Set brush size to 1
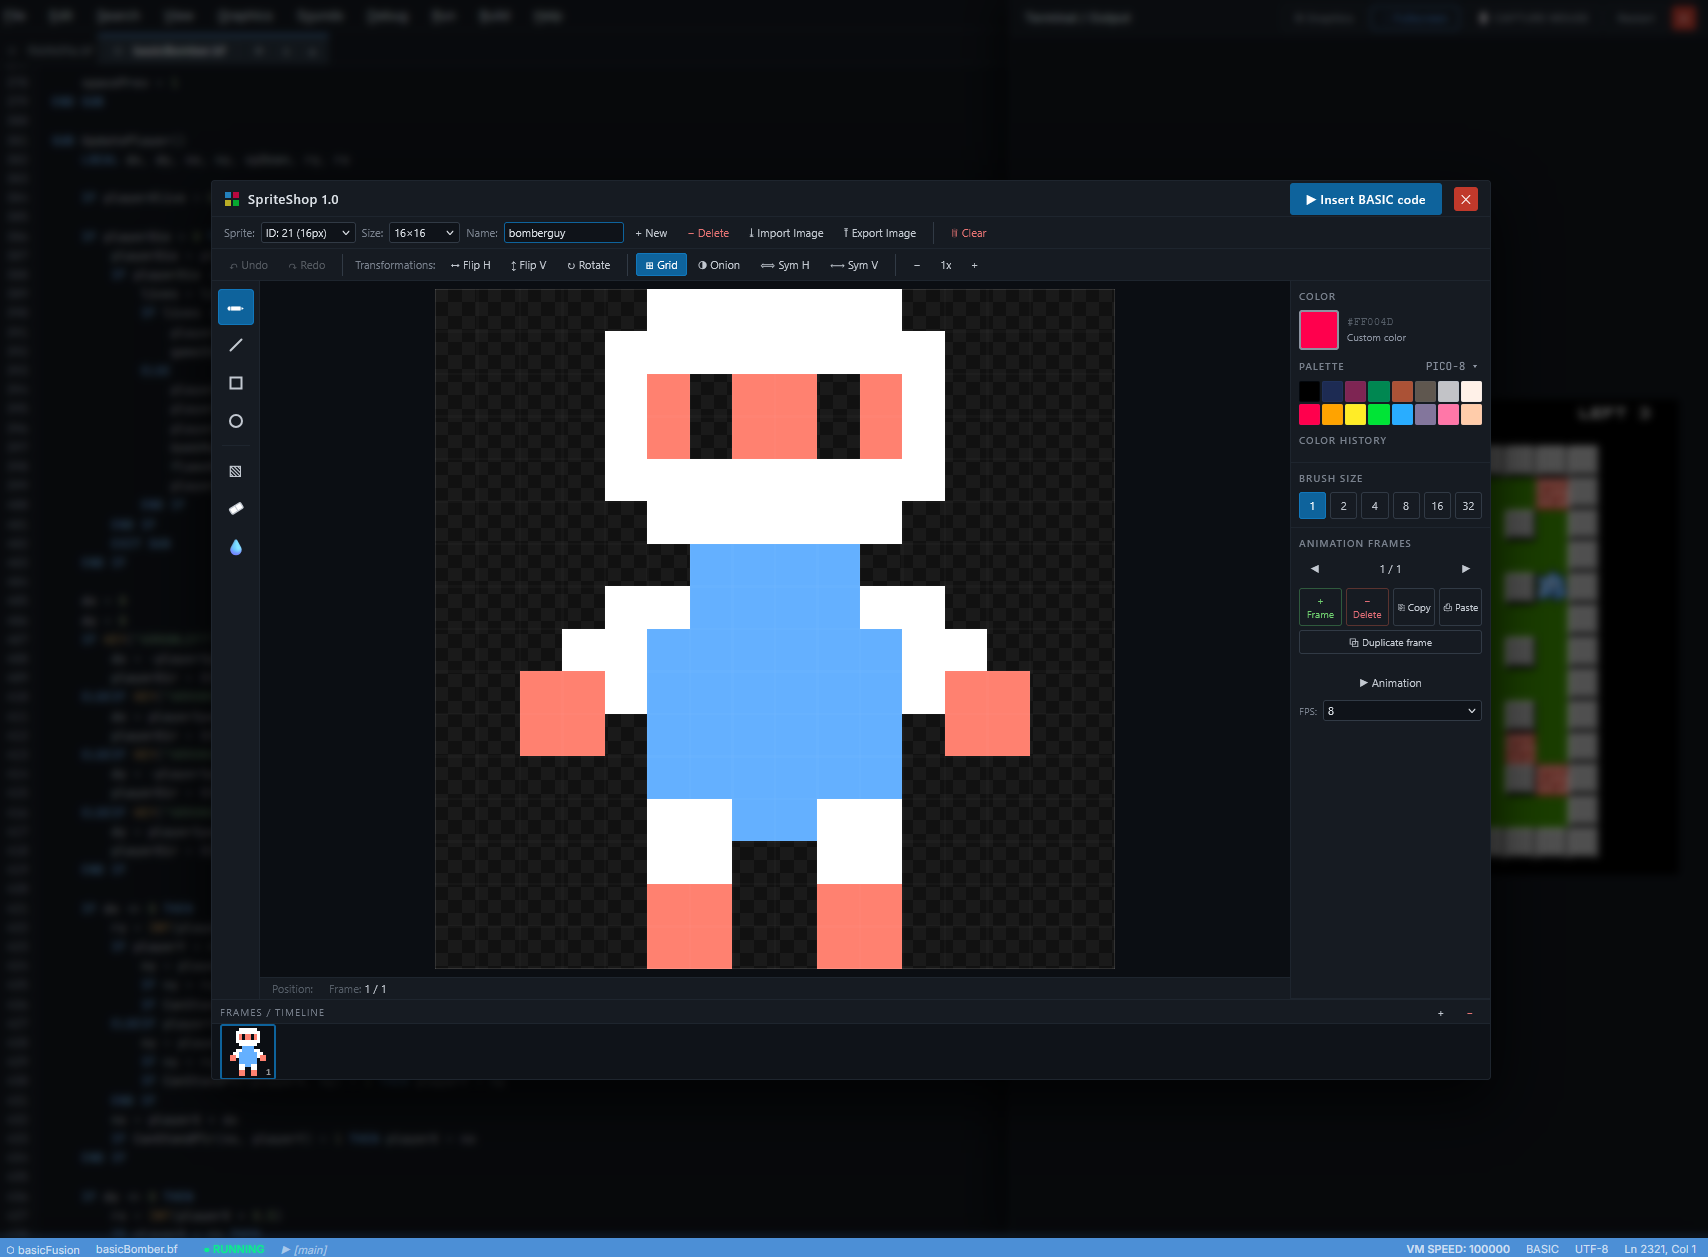This screenshot has height=1257, width=1708. click(1312, 506)
